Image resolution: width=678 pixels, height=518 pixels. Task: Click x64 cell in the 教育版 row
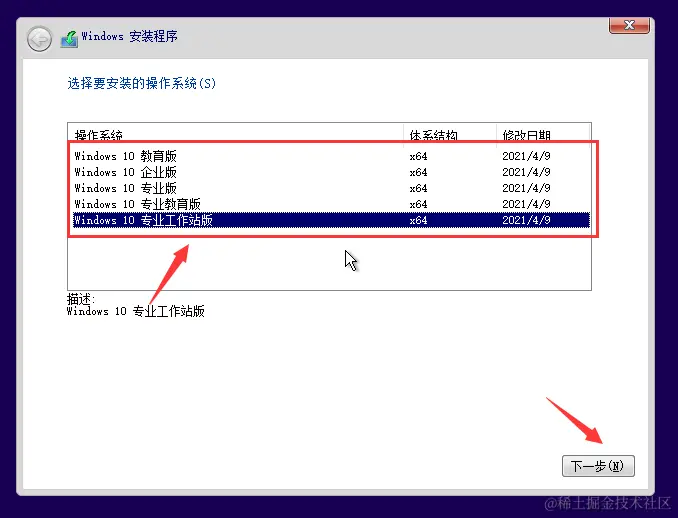[418, 156]
